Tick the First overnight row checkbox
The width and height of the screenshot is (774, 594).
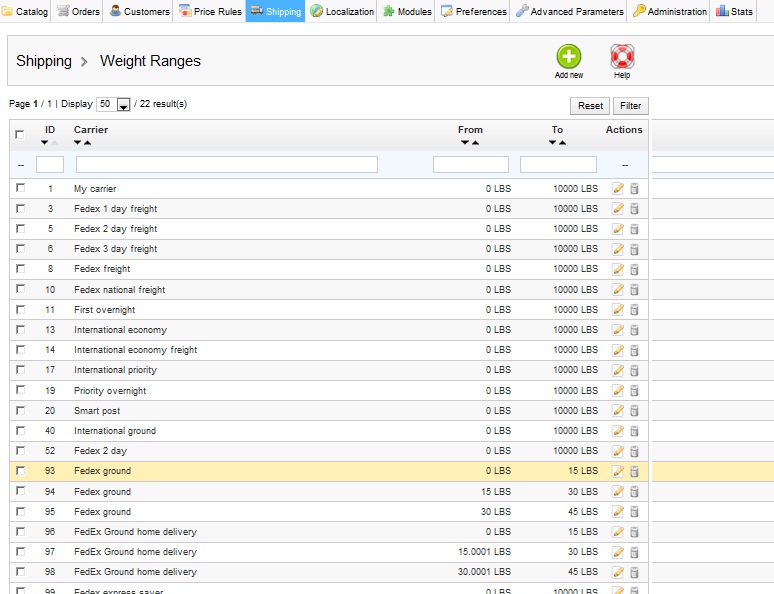click(x=20, y=309)
